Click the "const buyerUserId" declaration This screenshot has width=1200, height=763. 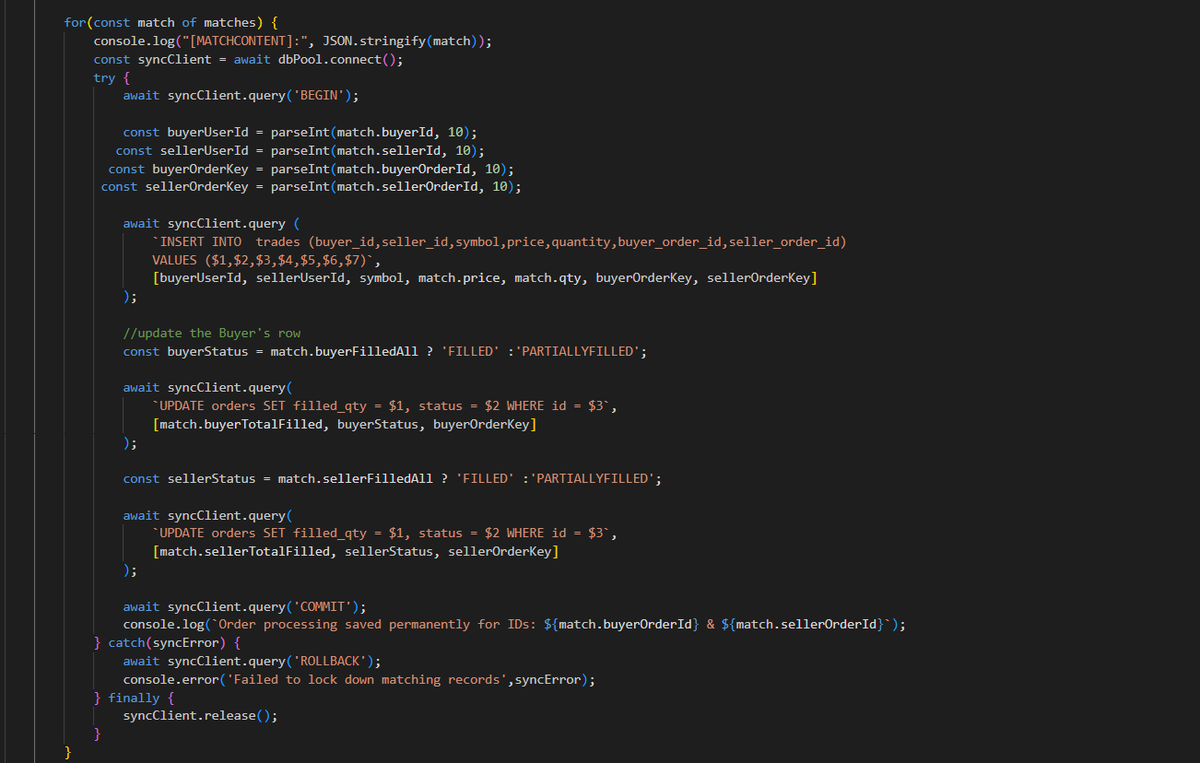tap(300, 132)
